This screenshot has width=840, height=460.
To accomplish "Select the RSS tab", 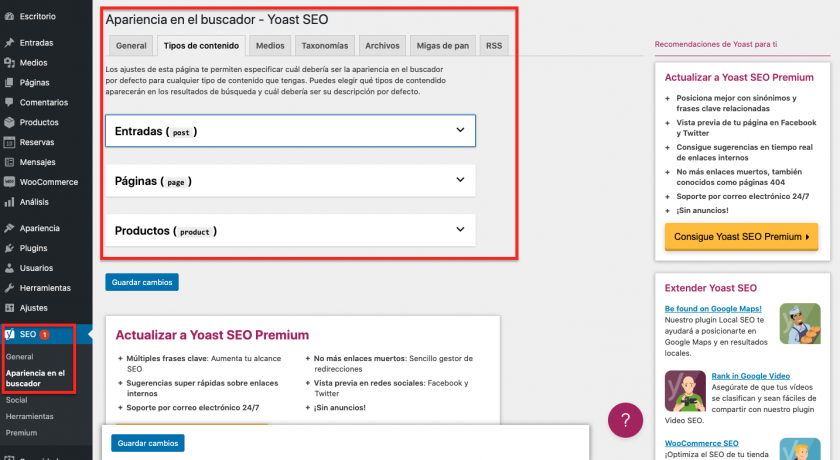I will pos(494,45).
